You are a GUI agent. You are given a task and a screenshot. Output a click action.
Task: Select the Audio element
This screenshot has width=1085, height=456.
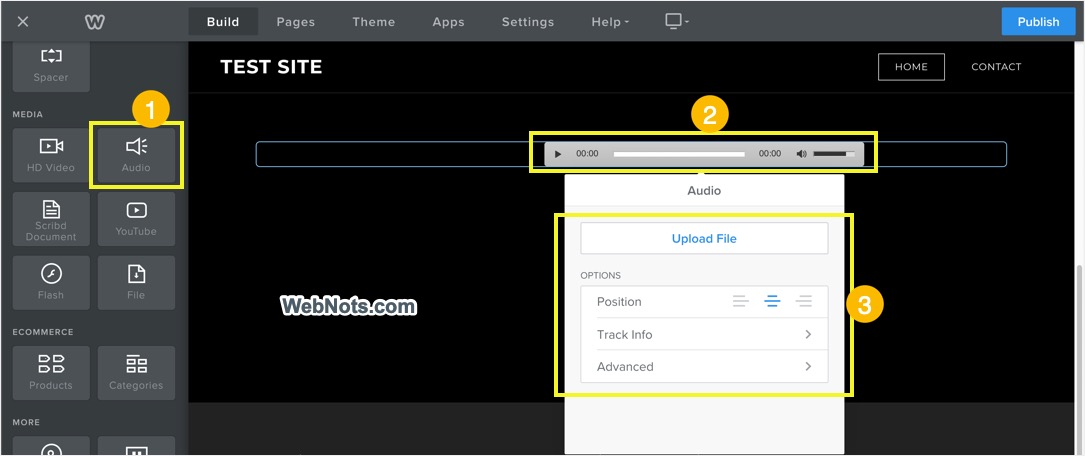click(136, 156)
